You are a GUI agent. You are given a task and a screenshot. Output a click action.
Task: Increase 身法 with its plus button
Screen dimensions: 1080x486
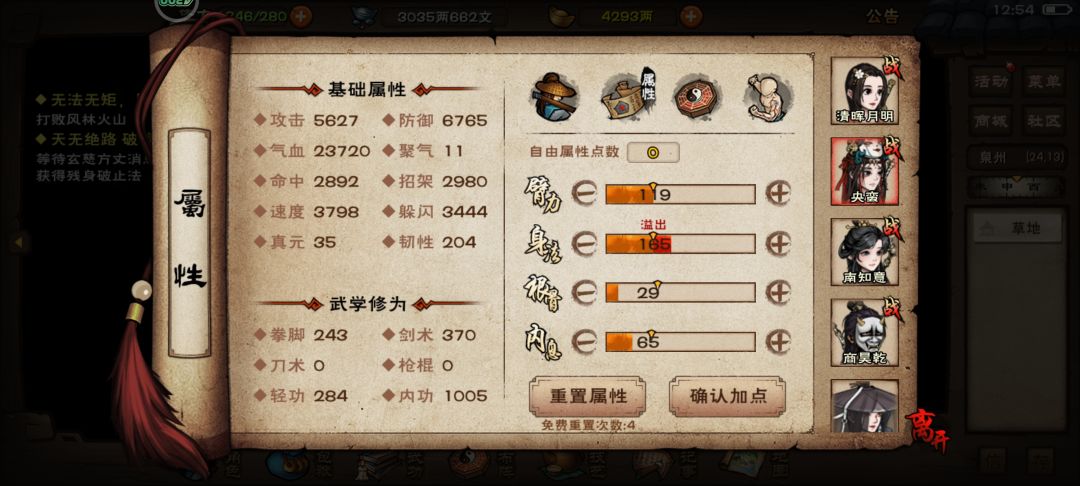(778, 244)
